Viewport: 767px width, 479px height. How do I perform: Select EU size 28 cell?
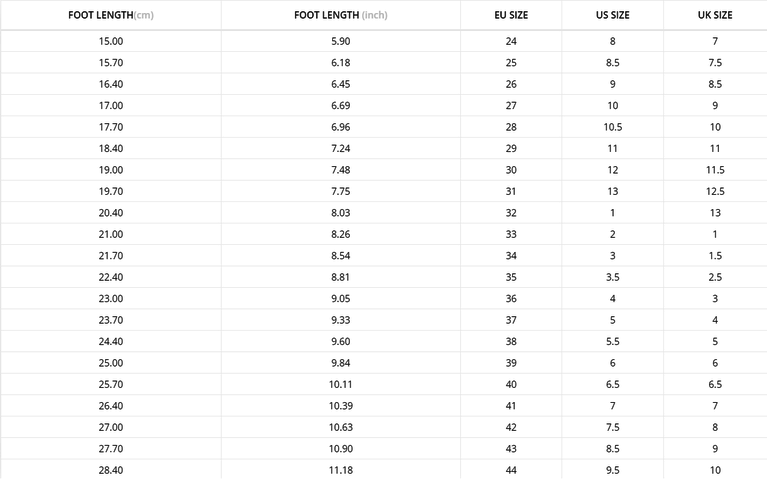[x=511, y=127]
